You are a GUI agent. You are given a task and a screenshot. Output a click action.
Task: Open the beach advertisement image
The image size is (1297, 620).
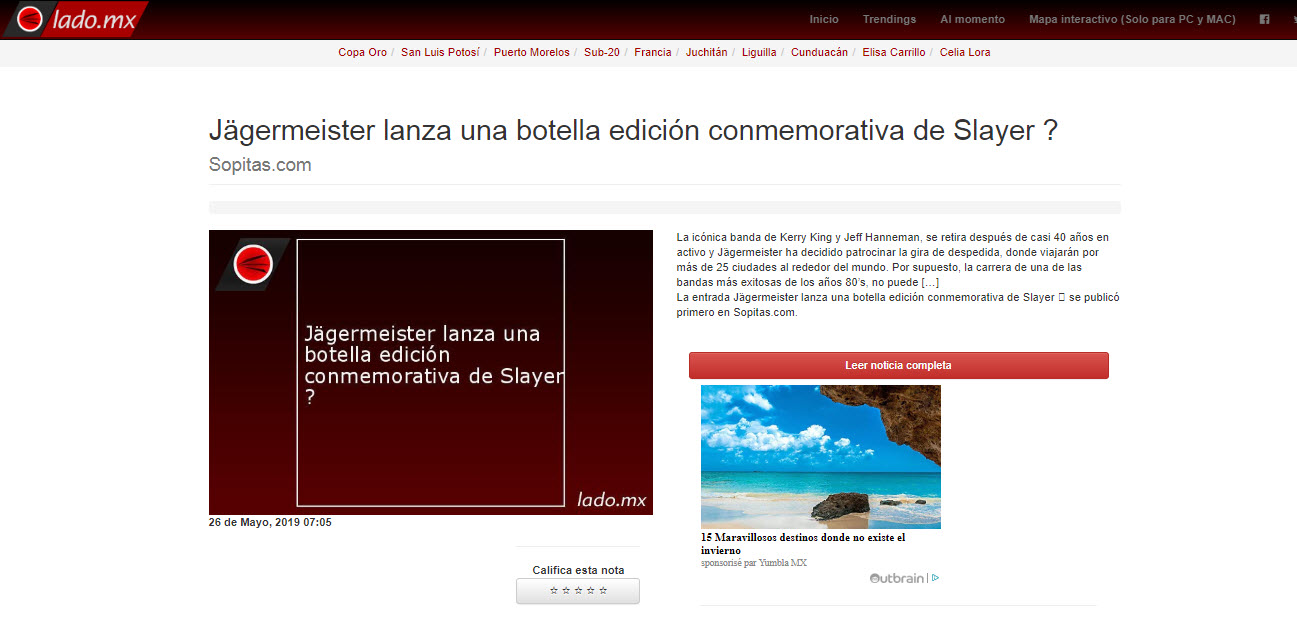pyautogui.click(x=820, y=457)
